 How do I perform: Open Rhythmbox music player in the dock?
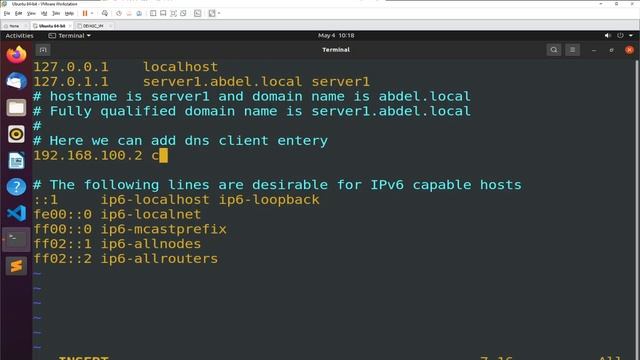[16, 134]
